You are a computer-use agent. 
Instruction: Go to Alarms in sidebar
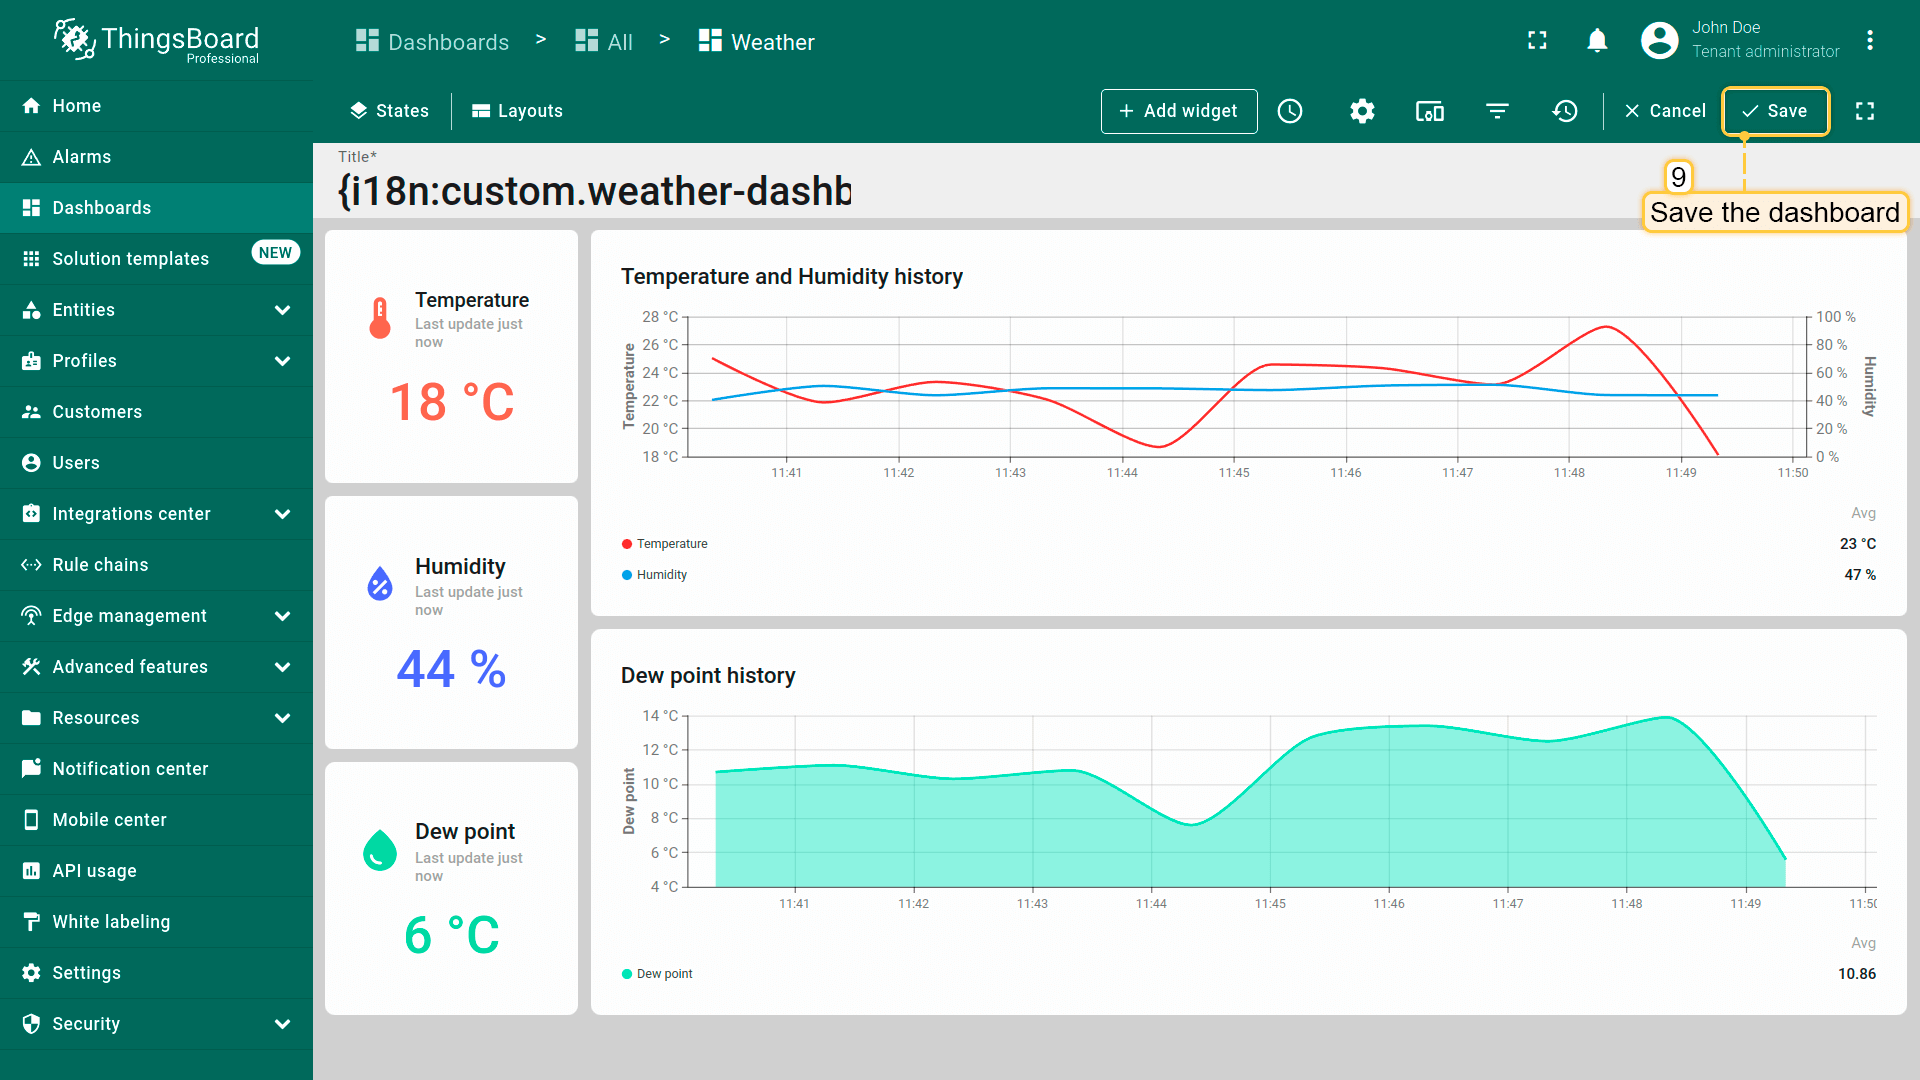pyautogui.click(x=81, y=157)
